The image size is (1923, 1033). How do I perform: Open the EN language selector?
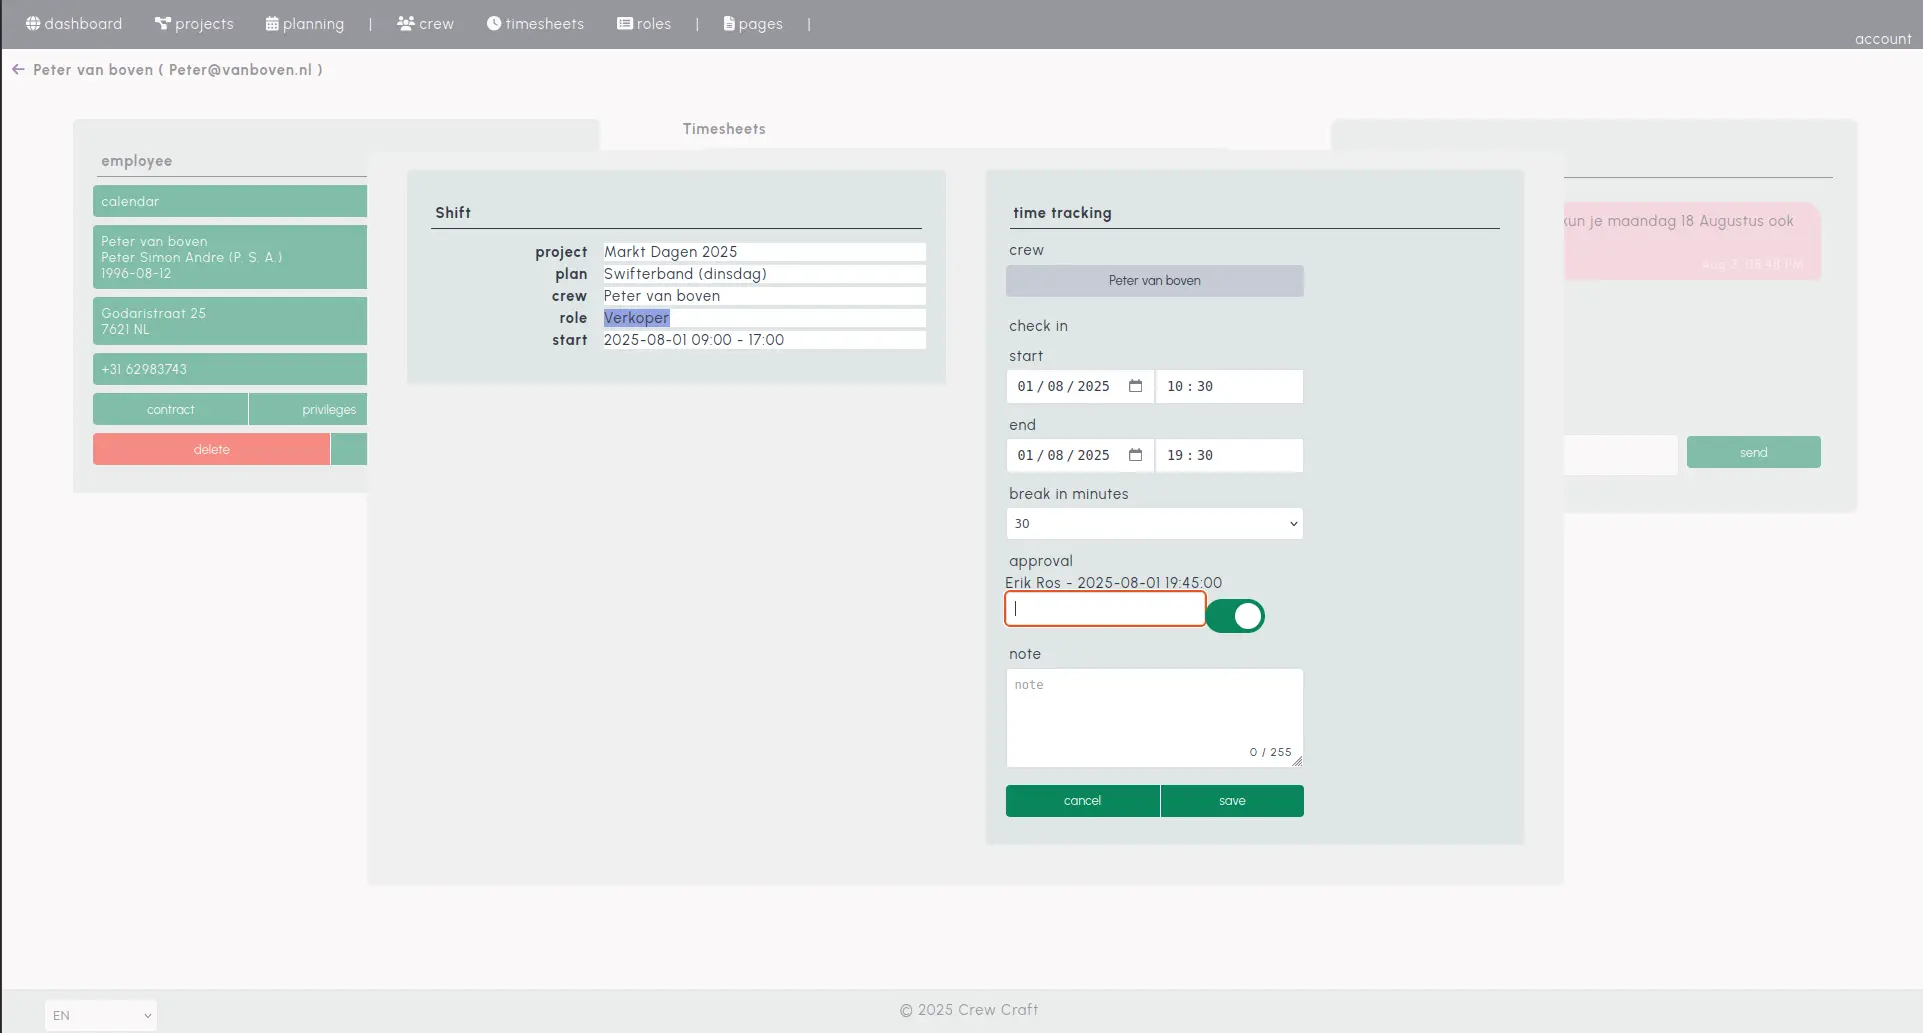[x=99, y=1014]
